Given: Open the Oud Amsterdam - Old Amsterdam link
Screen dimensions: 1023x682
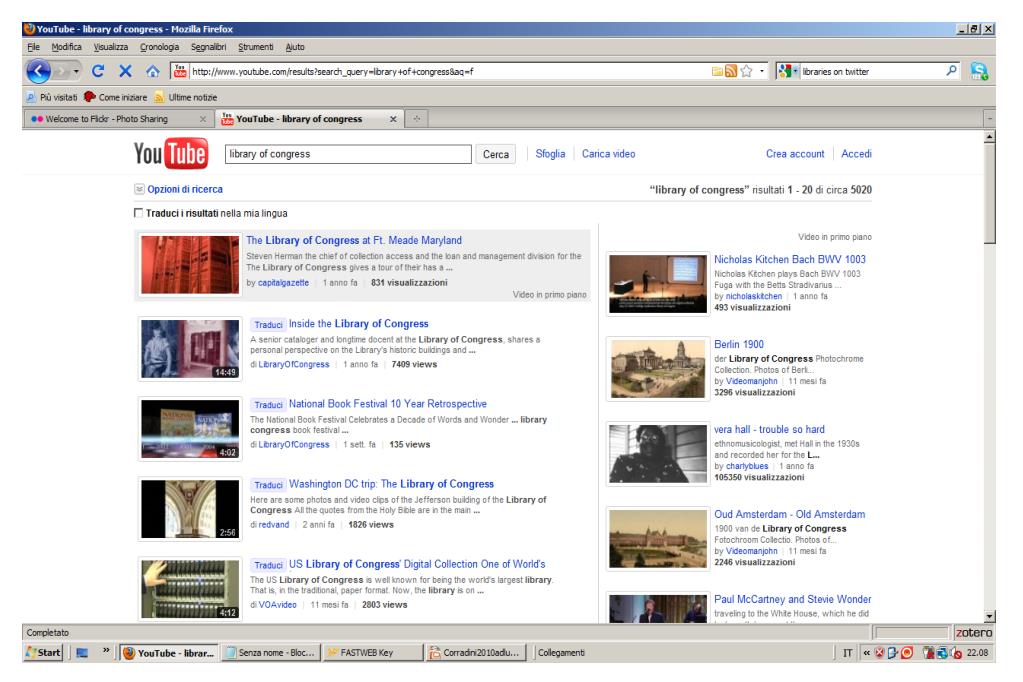Looking at the screenshot, I should [x=789, y=514].
